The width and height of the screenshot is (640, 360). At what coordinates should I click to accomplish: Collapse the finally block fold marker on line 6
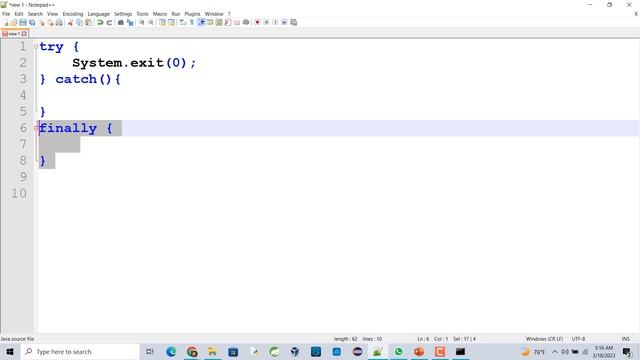pos(36,128)
